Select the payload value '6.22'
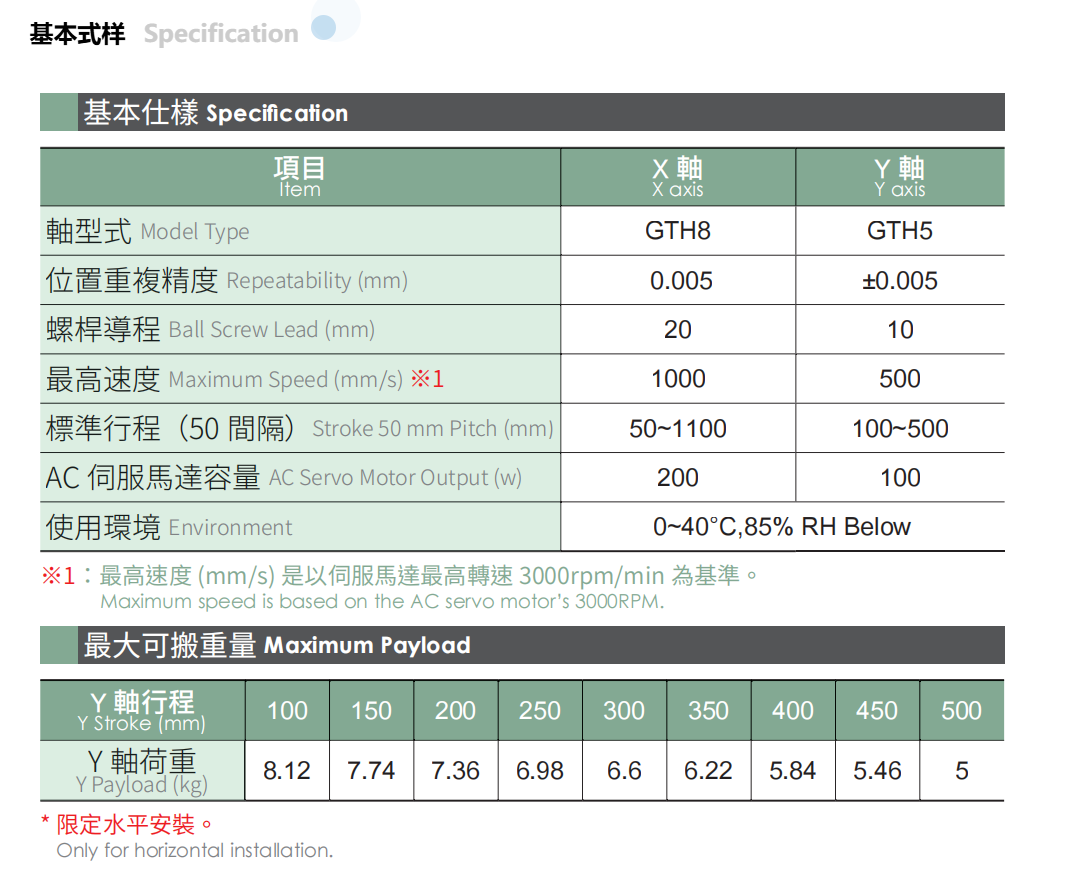Screen dimensions: 1081x878 point(709,770)
